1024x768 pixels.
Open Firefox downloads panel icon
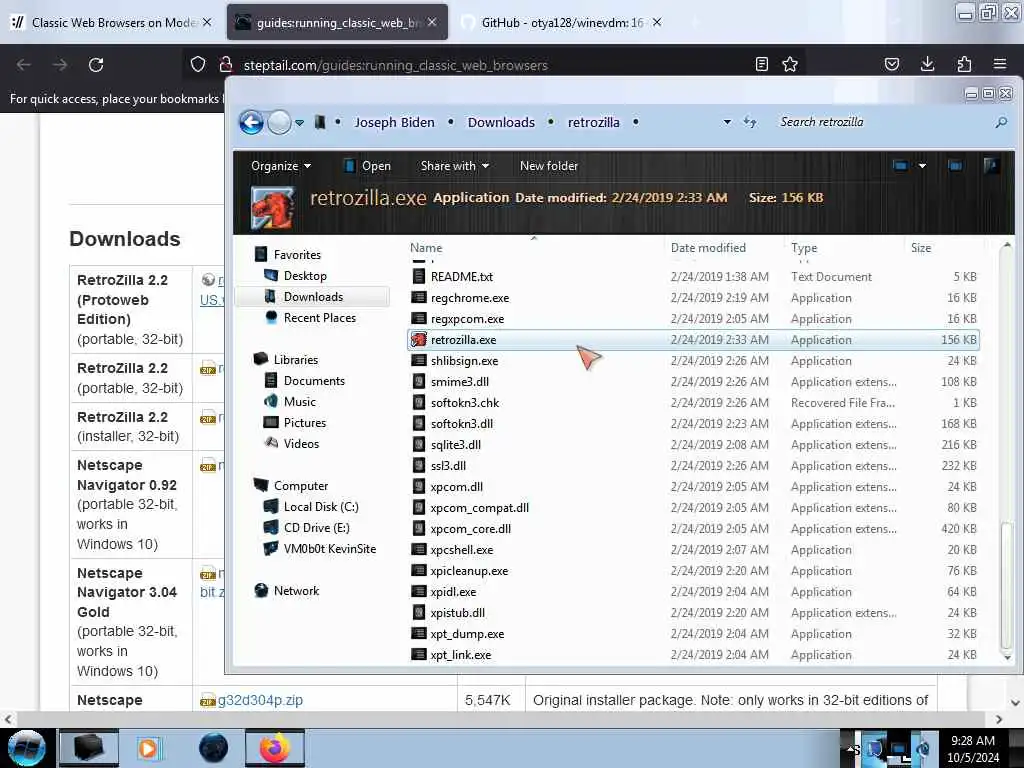(x=927, y=64)
